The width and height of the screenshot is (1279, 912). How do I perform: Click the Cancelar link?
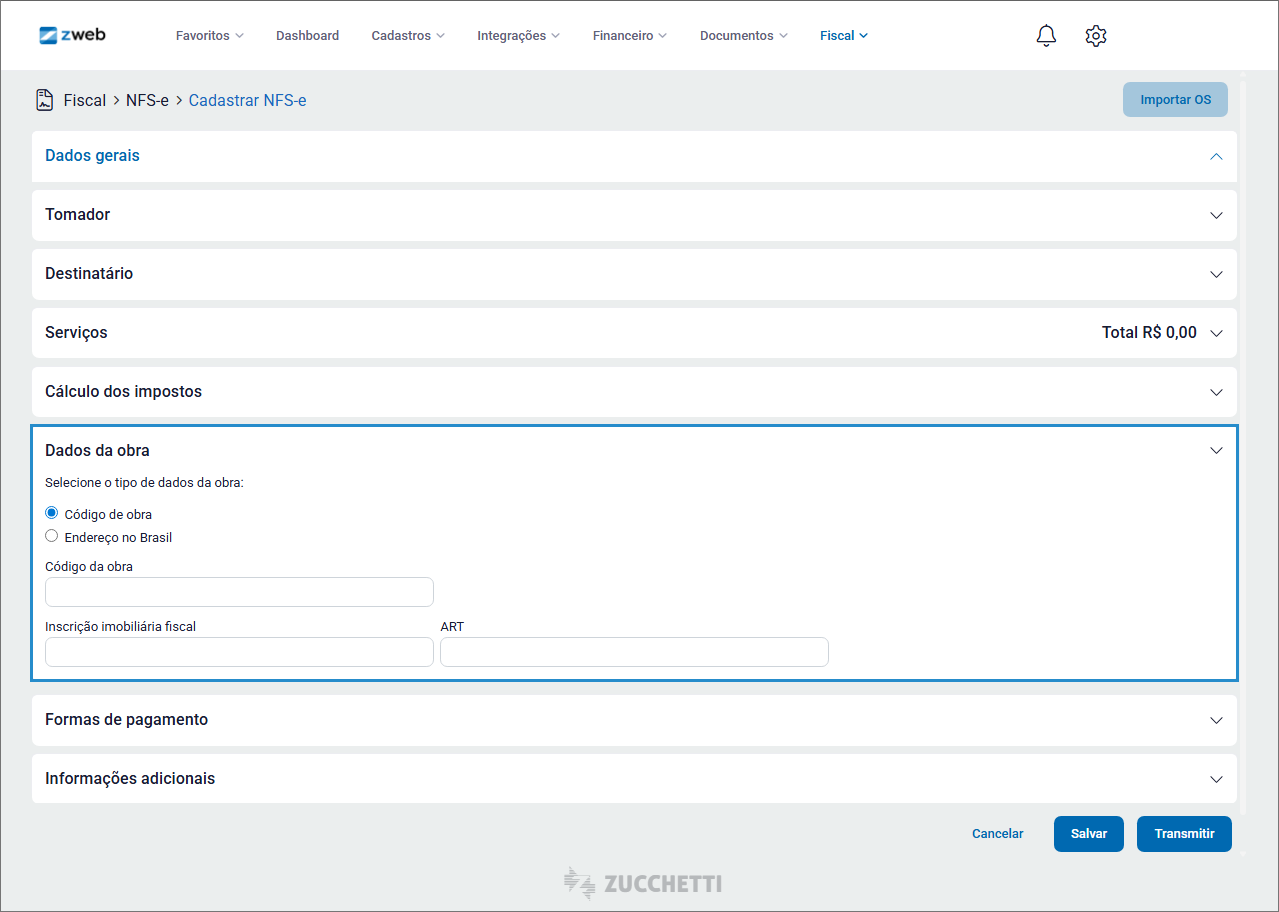997,834
